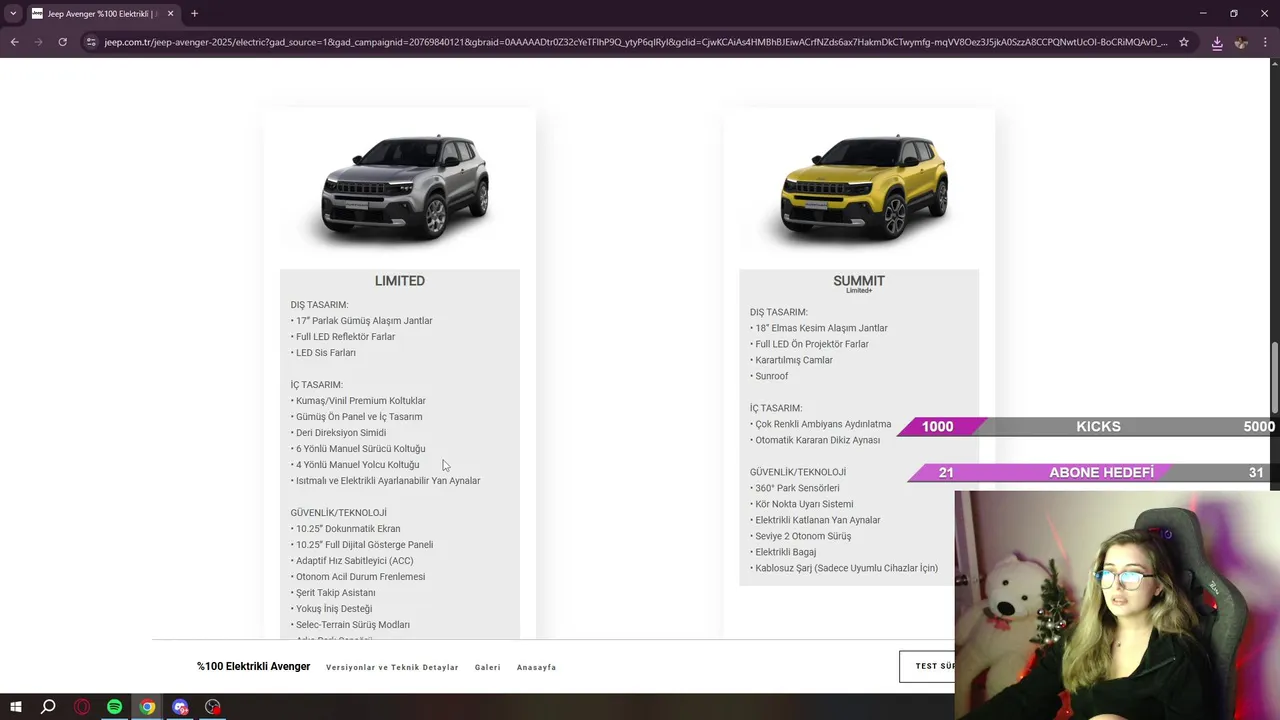Click the SUMMIT trim heading

pyautogui.click(x=859, y=281)
